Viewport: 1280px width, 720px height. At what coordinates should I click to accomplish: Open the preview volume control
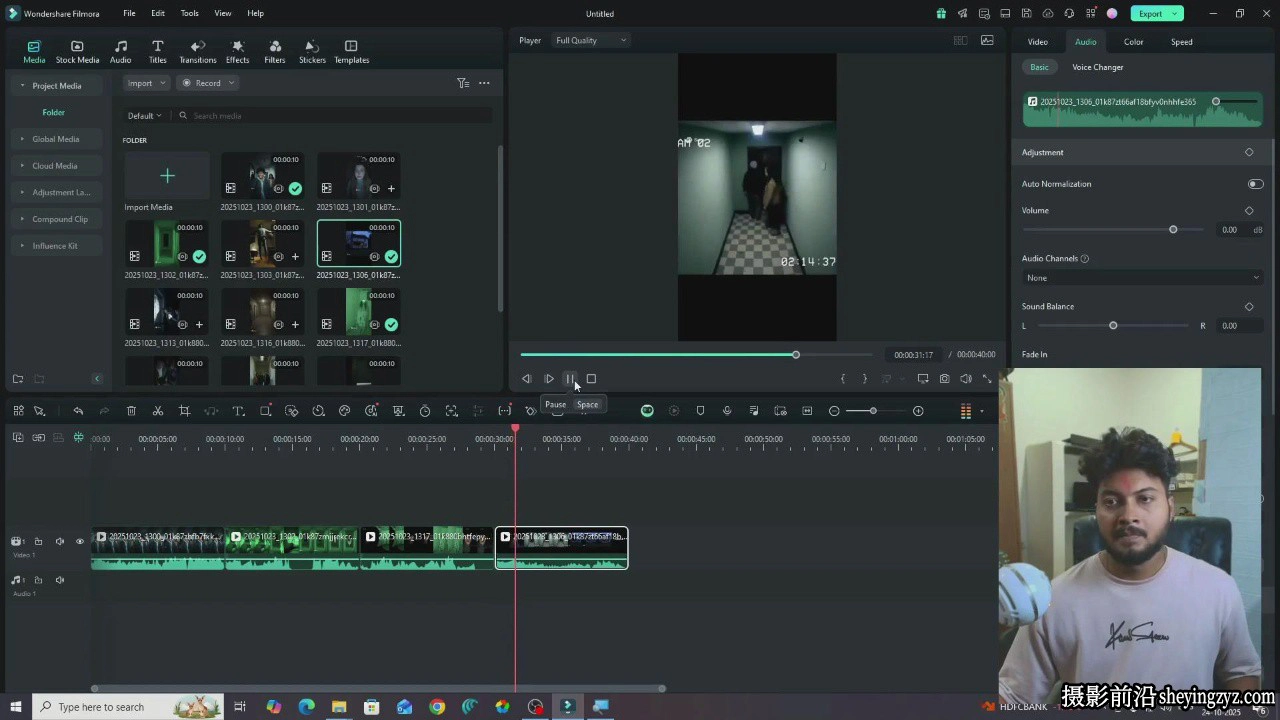(x=966, y=379)
